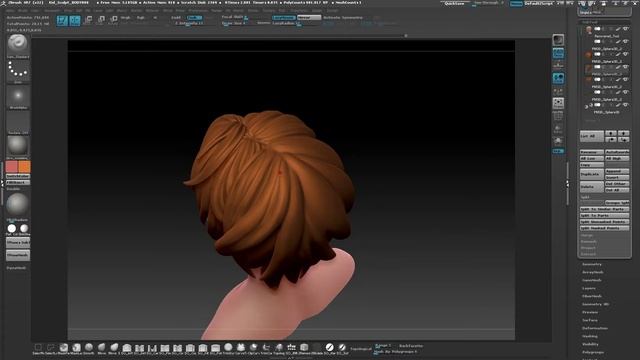The height and width of the screenshot is (360, 640).
Task: Pick the MaskLasso brush in bottom shelf
Action: (76, 348)
